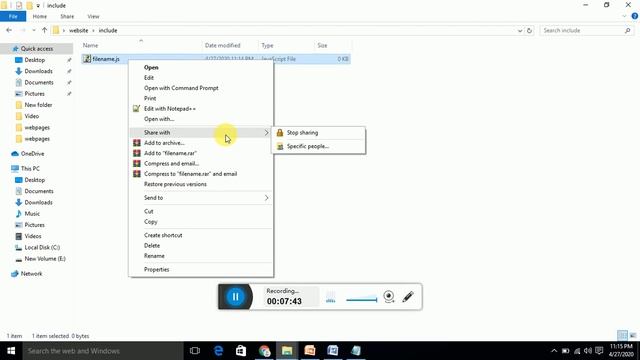Go up one folder level arrow

coord(44,30)
